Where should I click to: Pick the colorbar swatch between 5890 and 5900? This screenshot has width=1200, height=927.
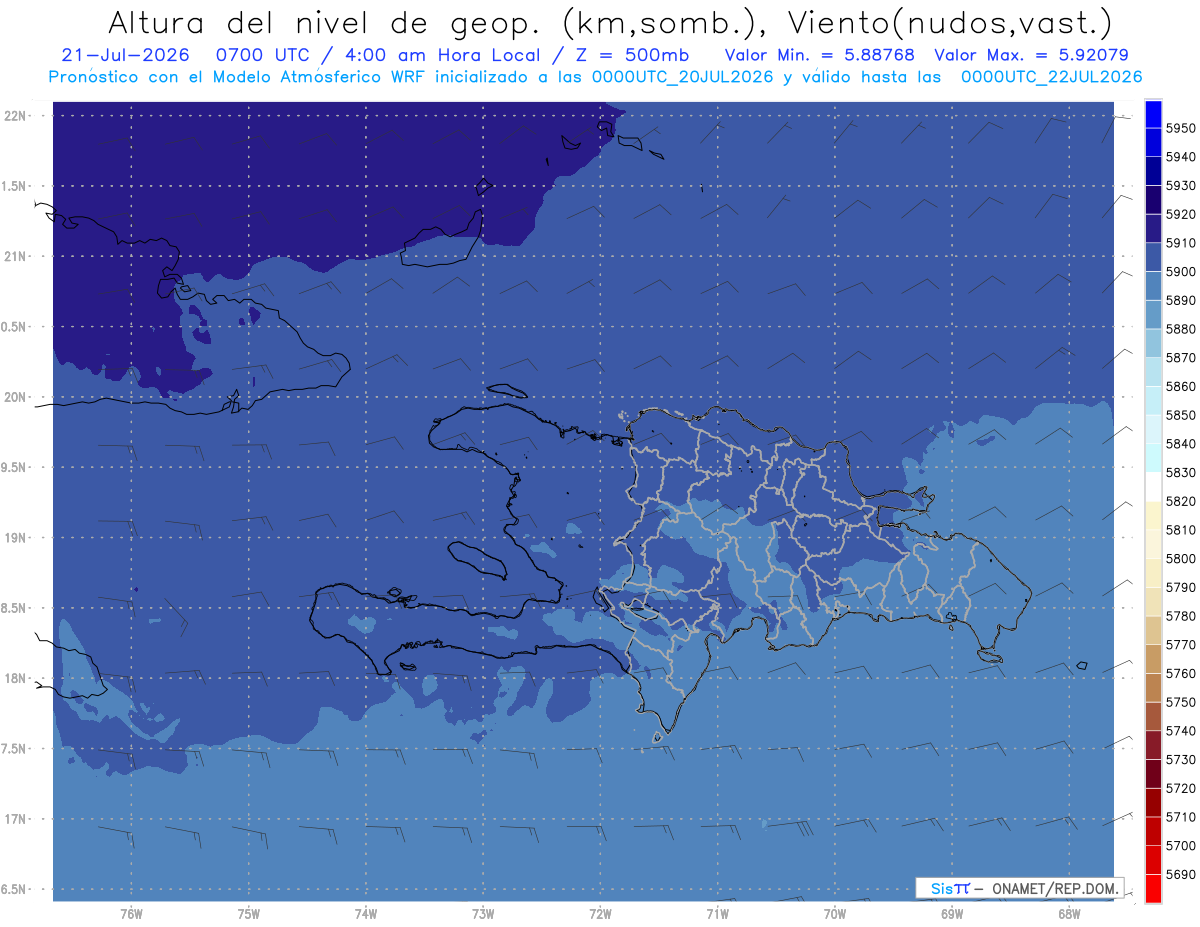[x=1153, y=286]
